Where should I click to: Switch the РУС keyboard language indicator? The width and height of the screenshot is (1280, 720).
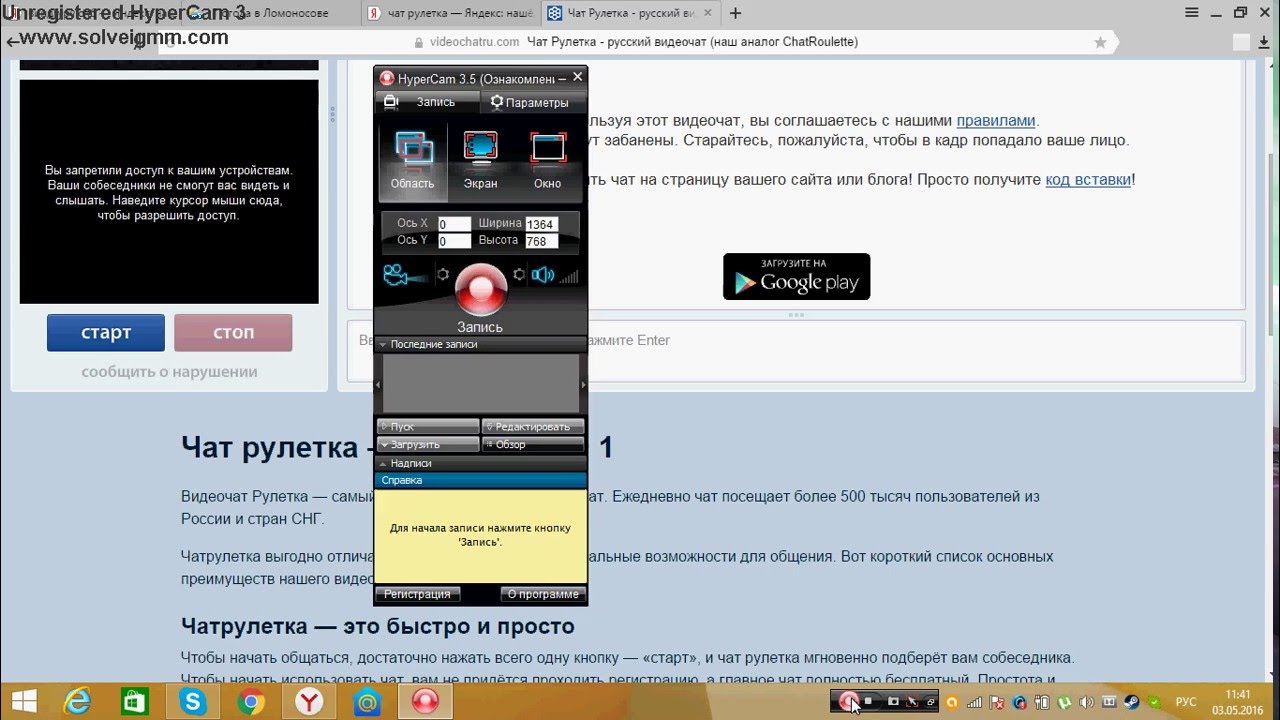click(x=1185, y=703)
